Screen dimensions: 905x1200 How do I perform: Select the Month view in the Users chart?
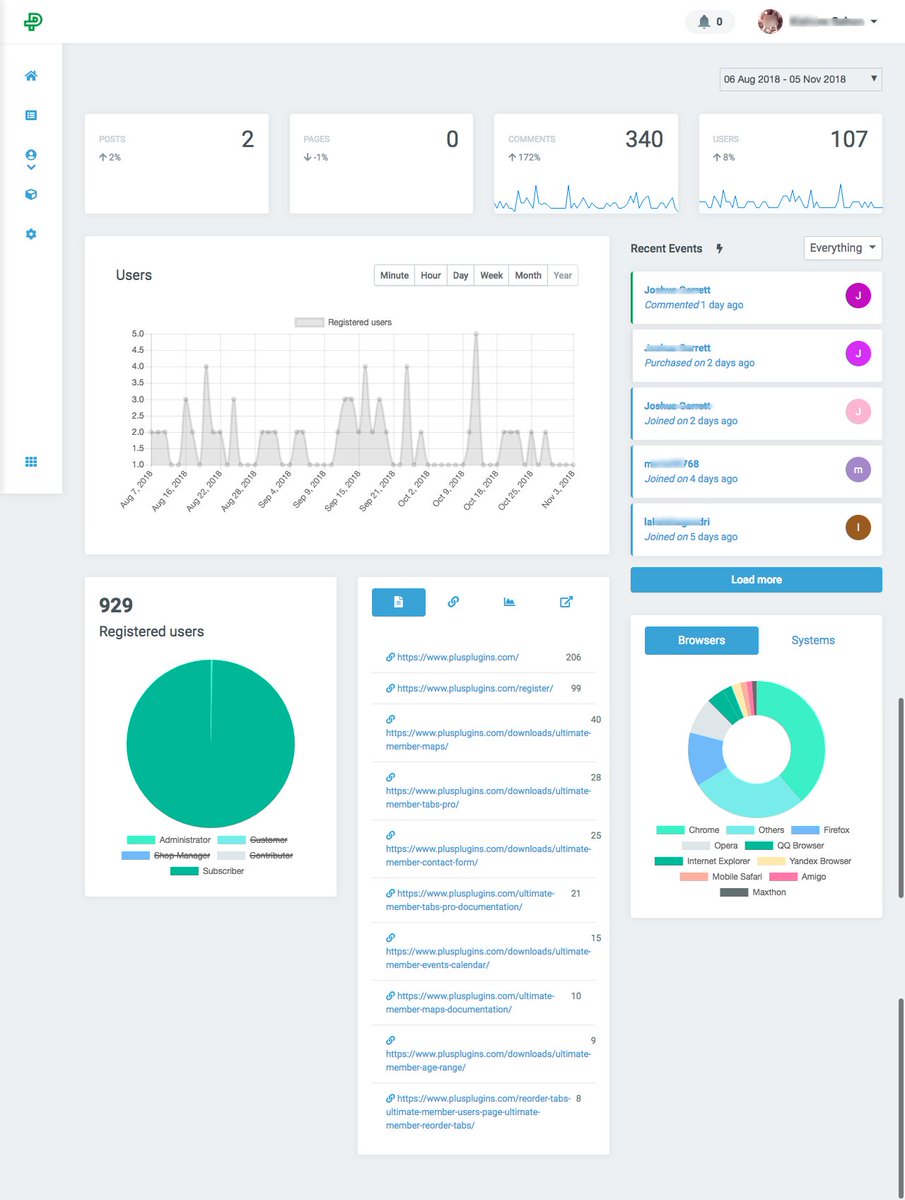[527, 274]
